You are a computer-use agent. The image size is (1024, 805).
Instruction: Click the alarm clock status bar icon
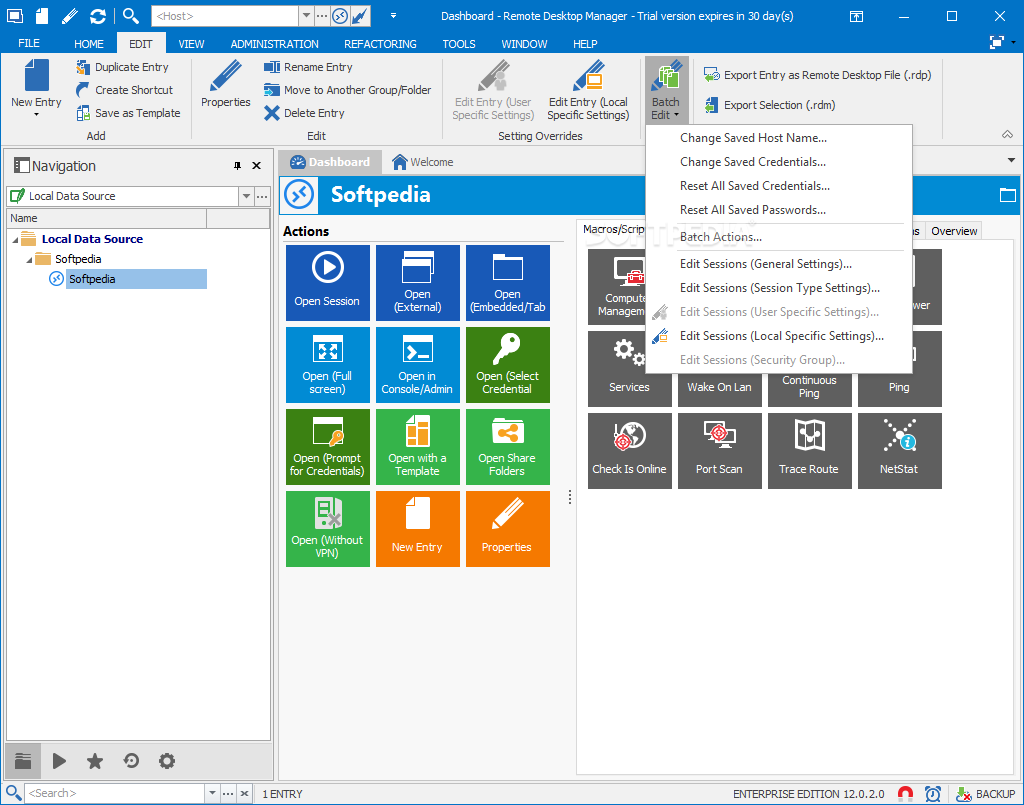[933, 794]
